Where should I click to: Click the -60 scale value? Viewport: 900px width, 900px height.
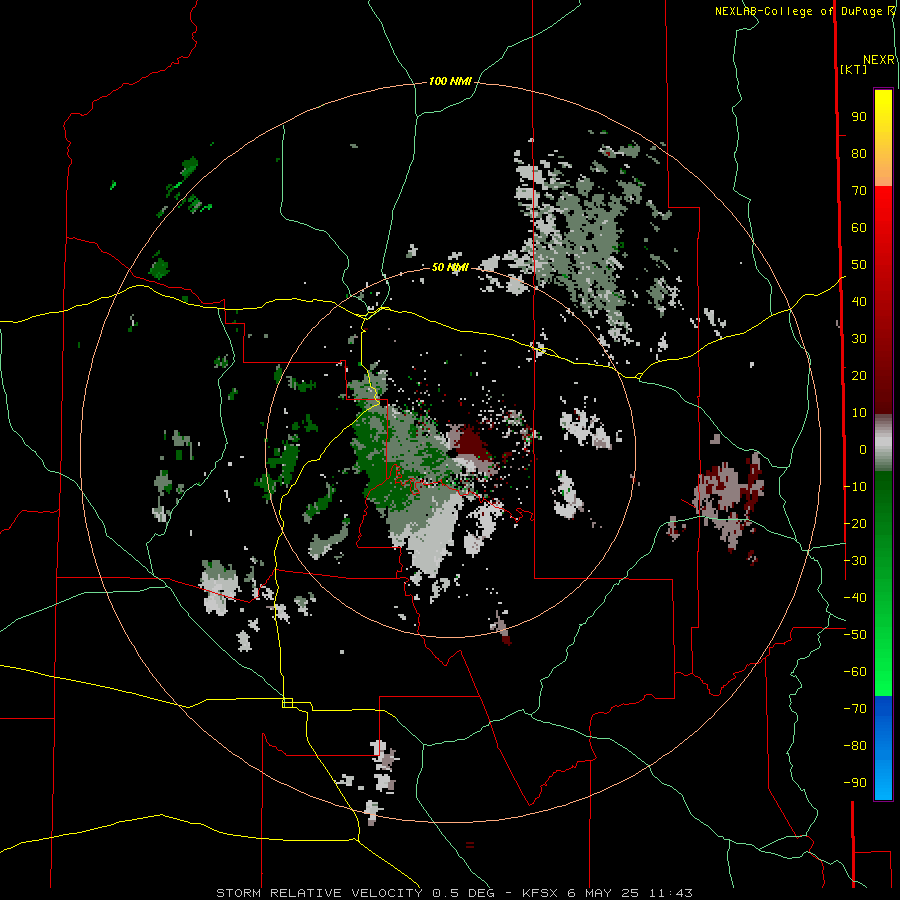pyautogui.click(x=855, y=672)
